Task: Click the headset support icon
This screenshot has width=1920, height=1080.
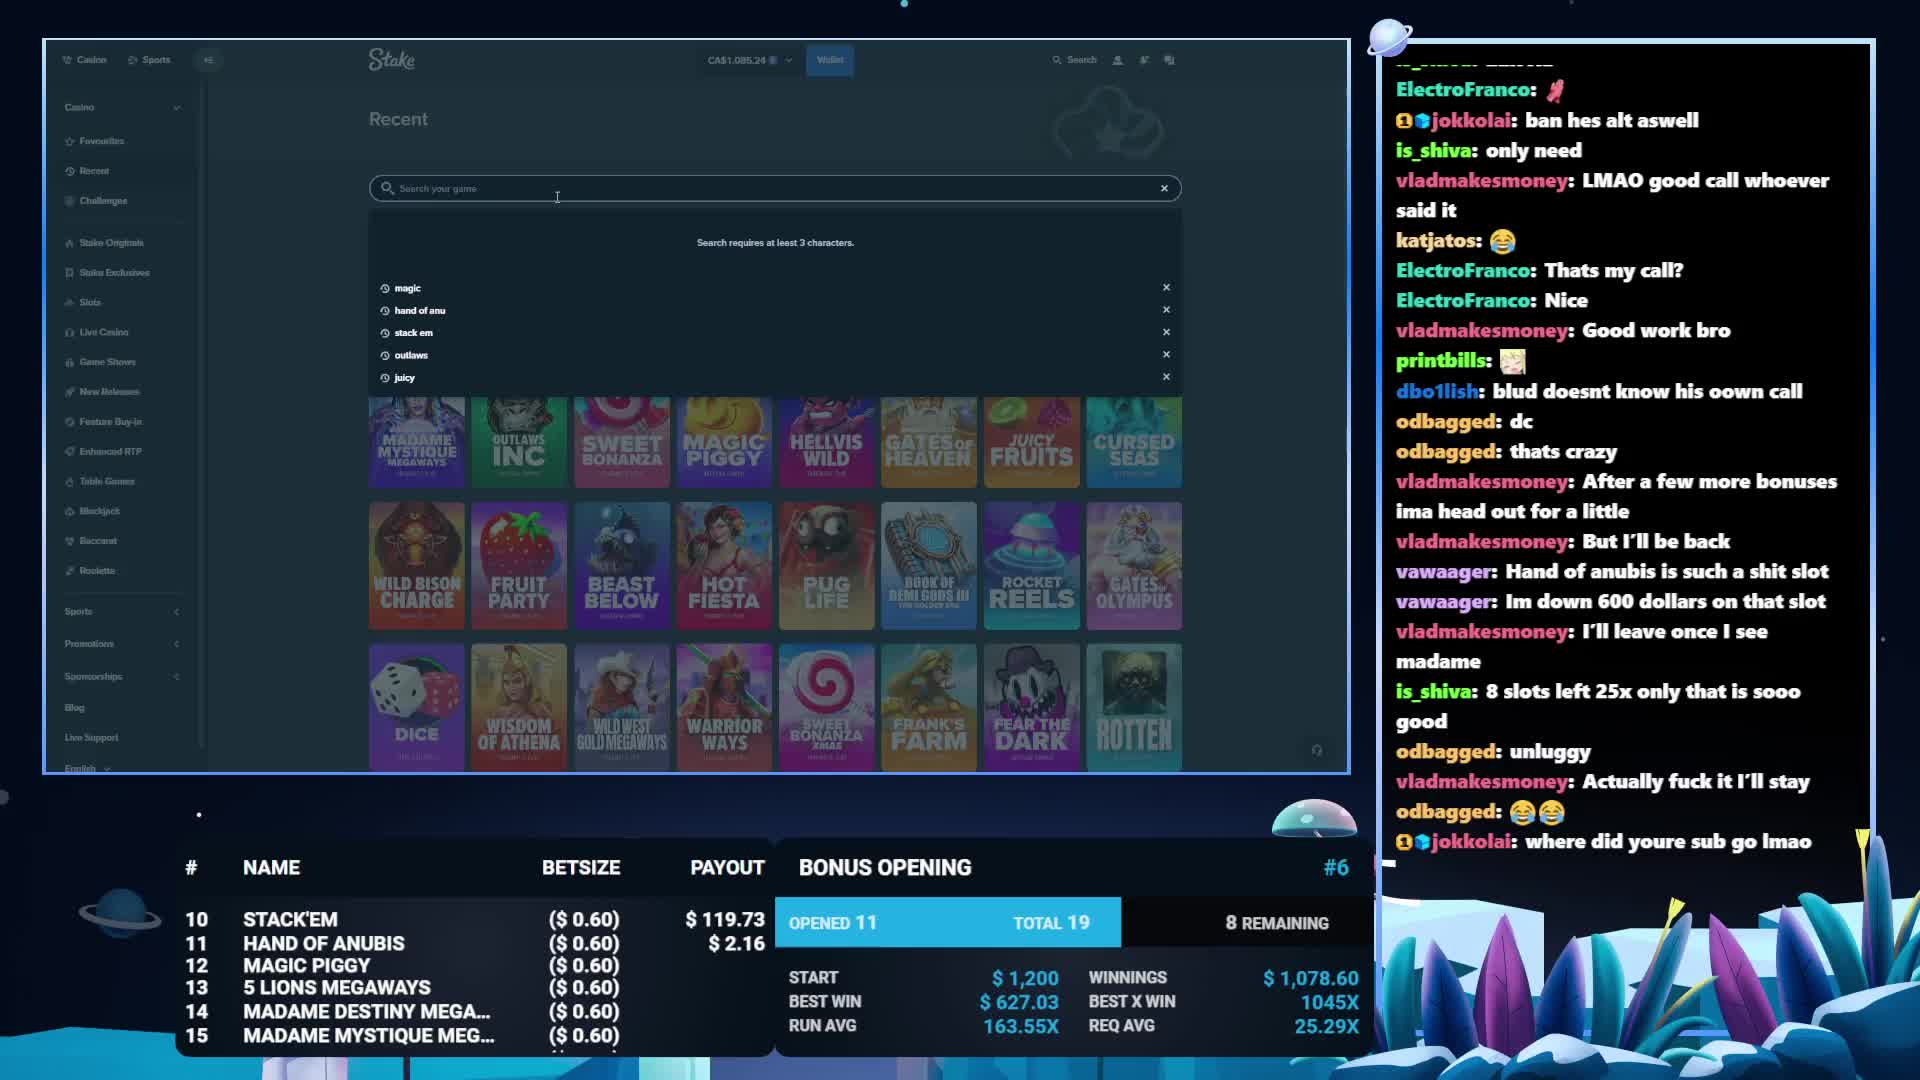Action: click(1317, 750)
